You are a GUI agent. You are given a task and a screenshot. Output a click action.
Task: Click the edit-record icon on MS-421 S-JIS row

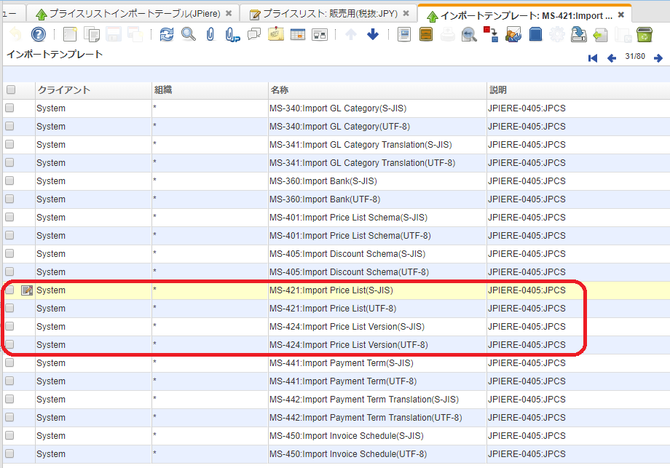(x=27, y=290)
